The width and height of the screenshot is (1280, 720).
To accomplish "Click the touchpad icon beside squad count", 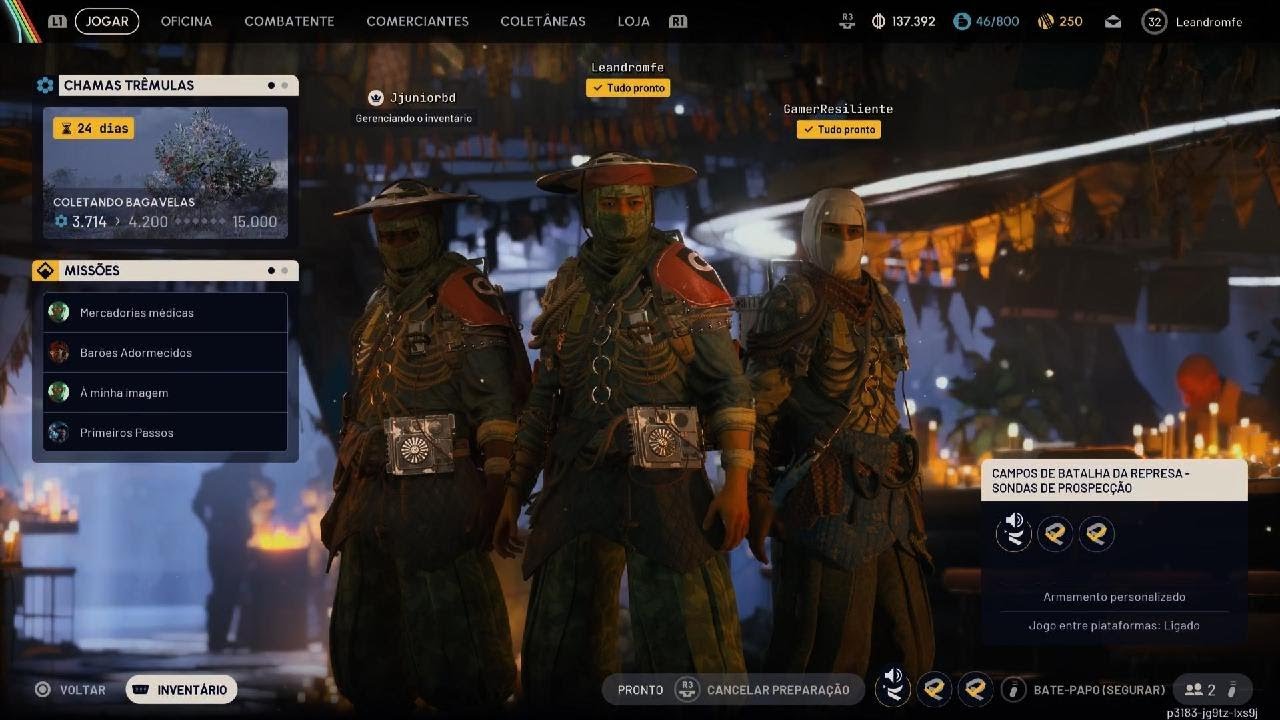I will tap(1233, 689).
